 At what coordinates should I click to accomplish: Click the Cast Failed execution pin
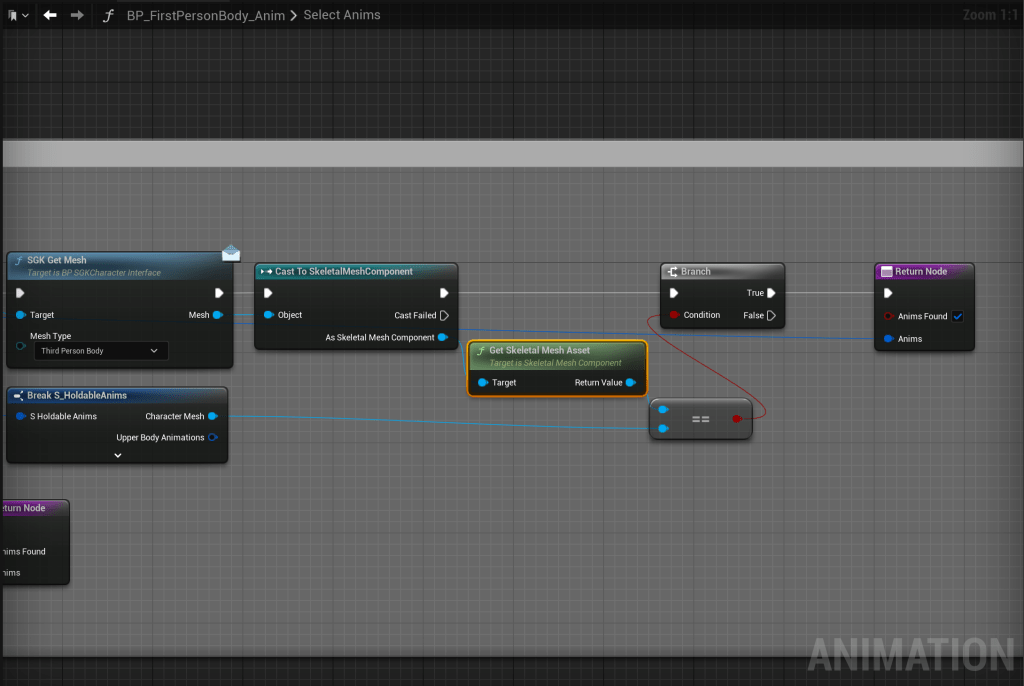coord(444,315)
